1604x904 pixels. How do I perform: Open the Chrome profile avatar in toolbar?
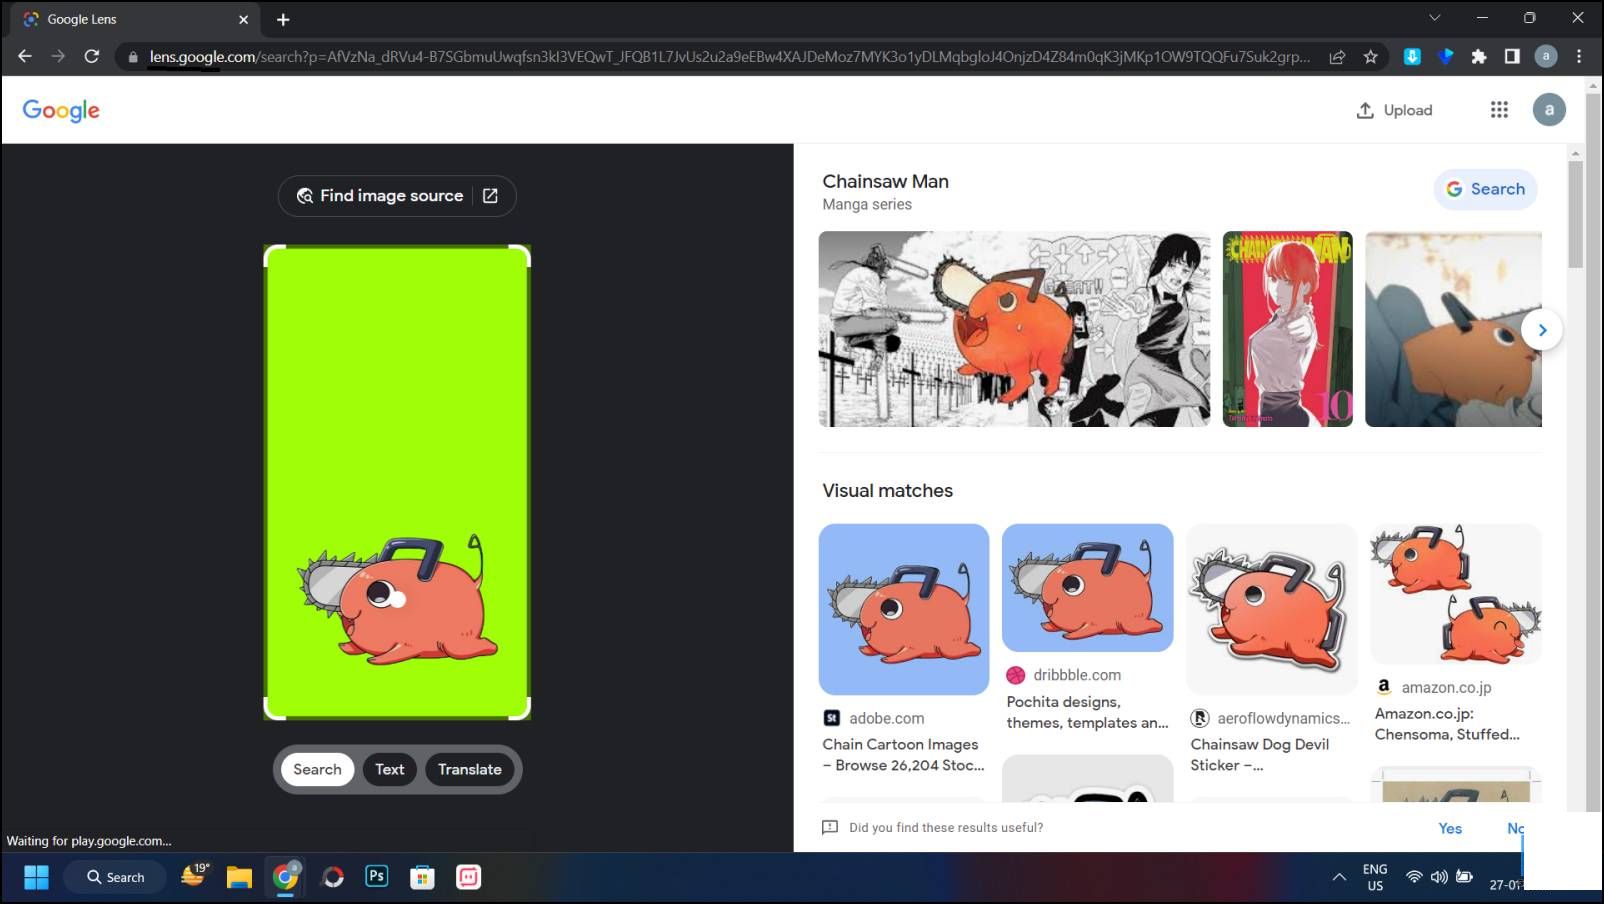pos(1546,57)
